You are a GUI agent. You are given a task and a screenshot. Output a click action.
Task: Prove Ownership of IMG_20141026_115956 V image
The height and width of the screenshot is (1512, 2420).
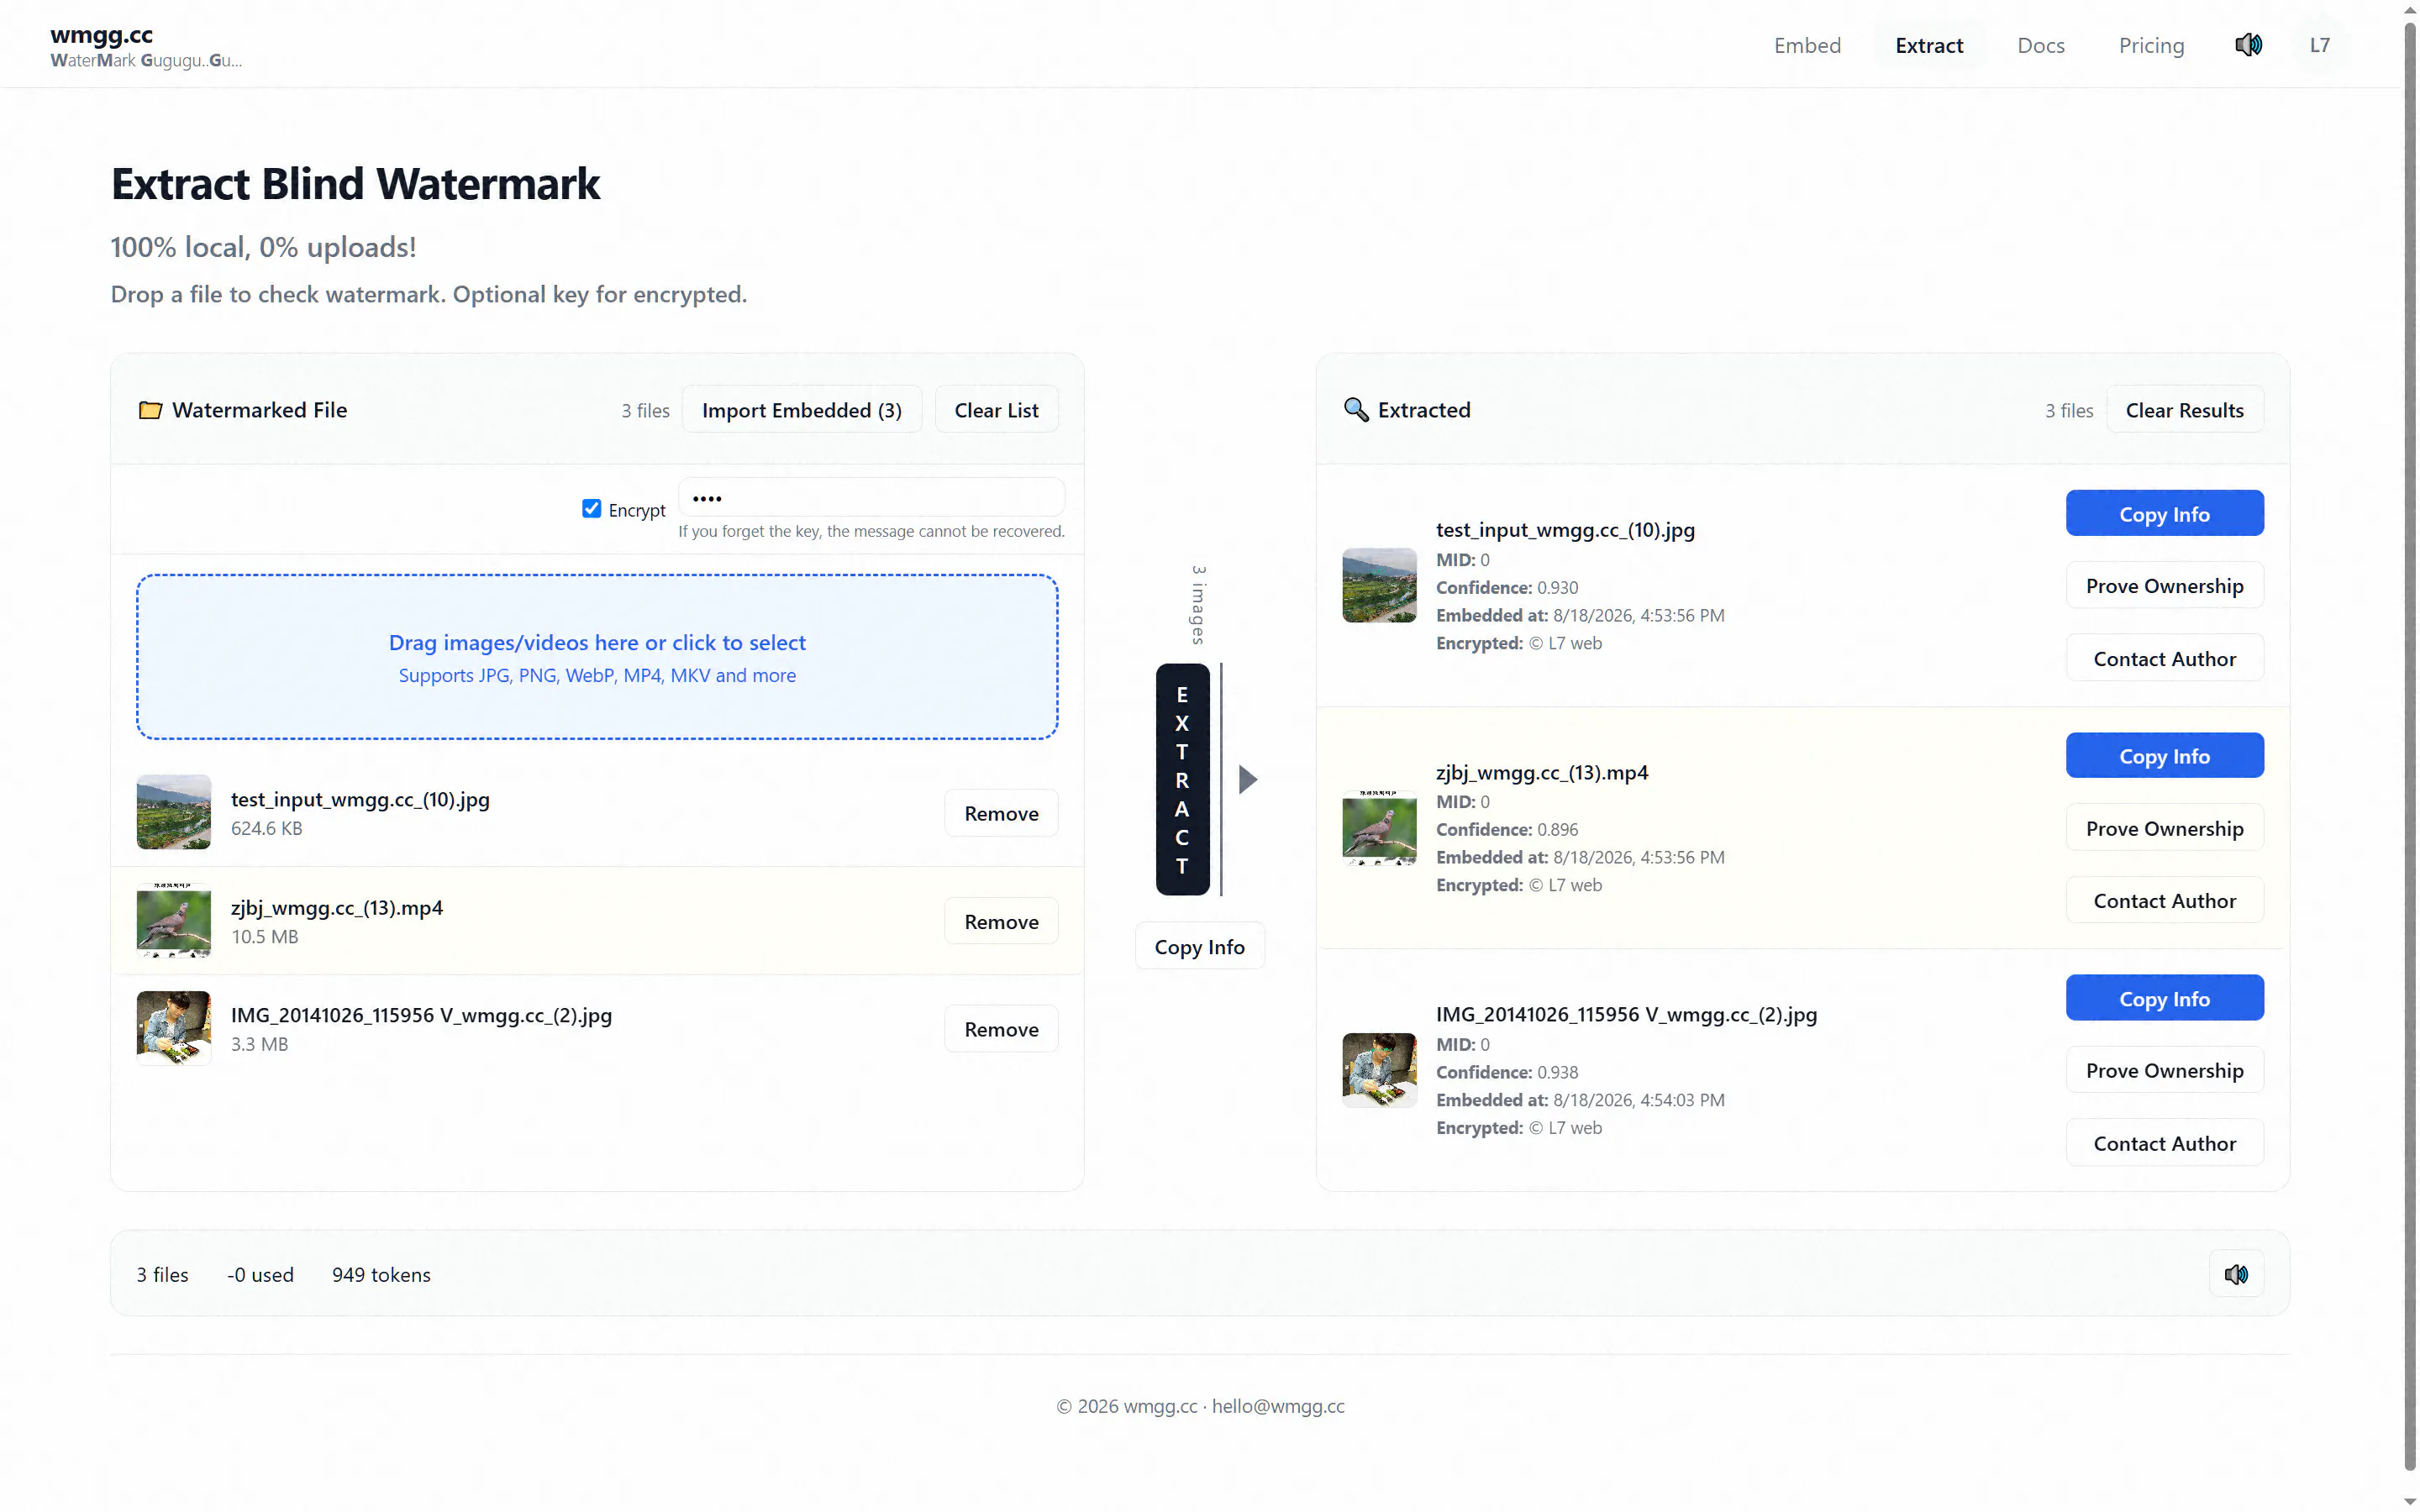[2164, 1070]
